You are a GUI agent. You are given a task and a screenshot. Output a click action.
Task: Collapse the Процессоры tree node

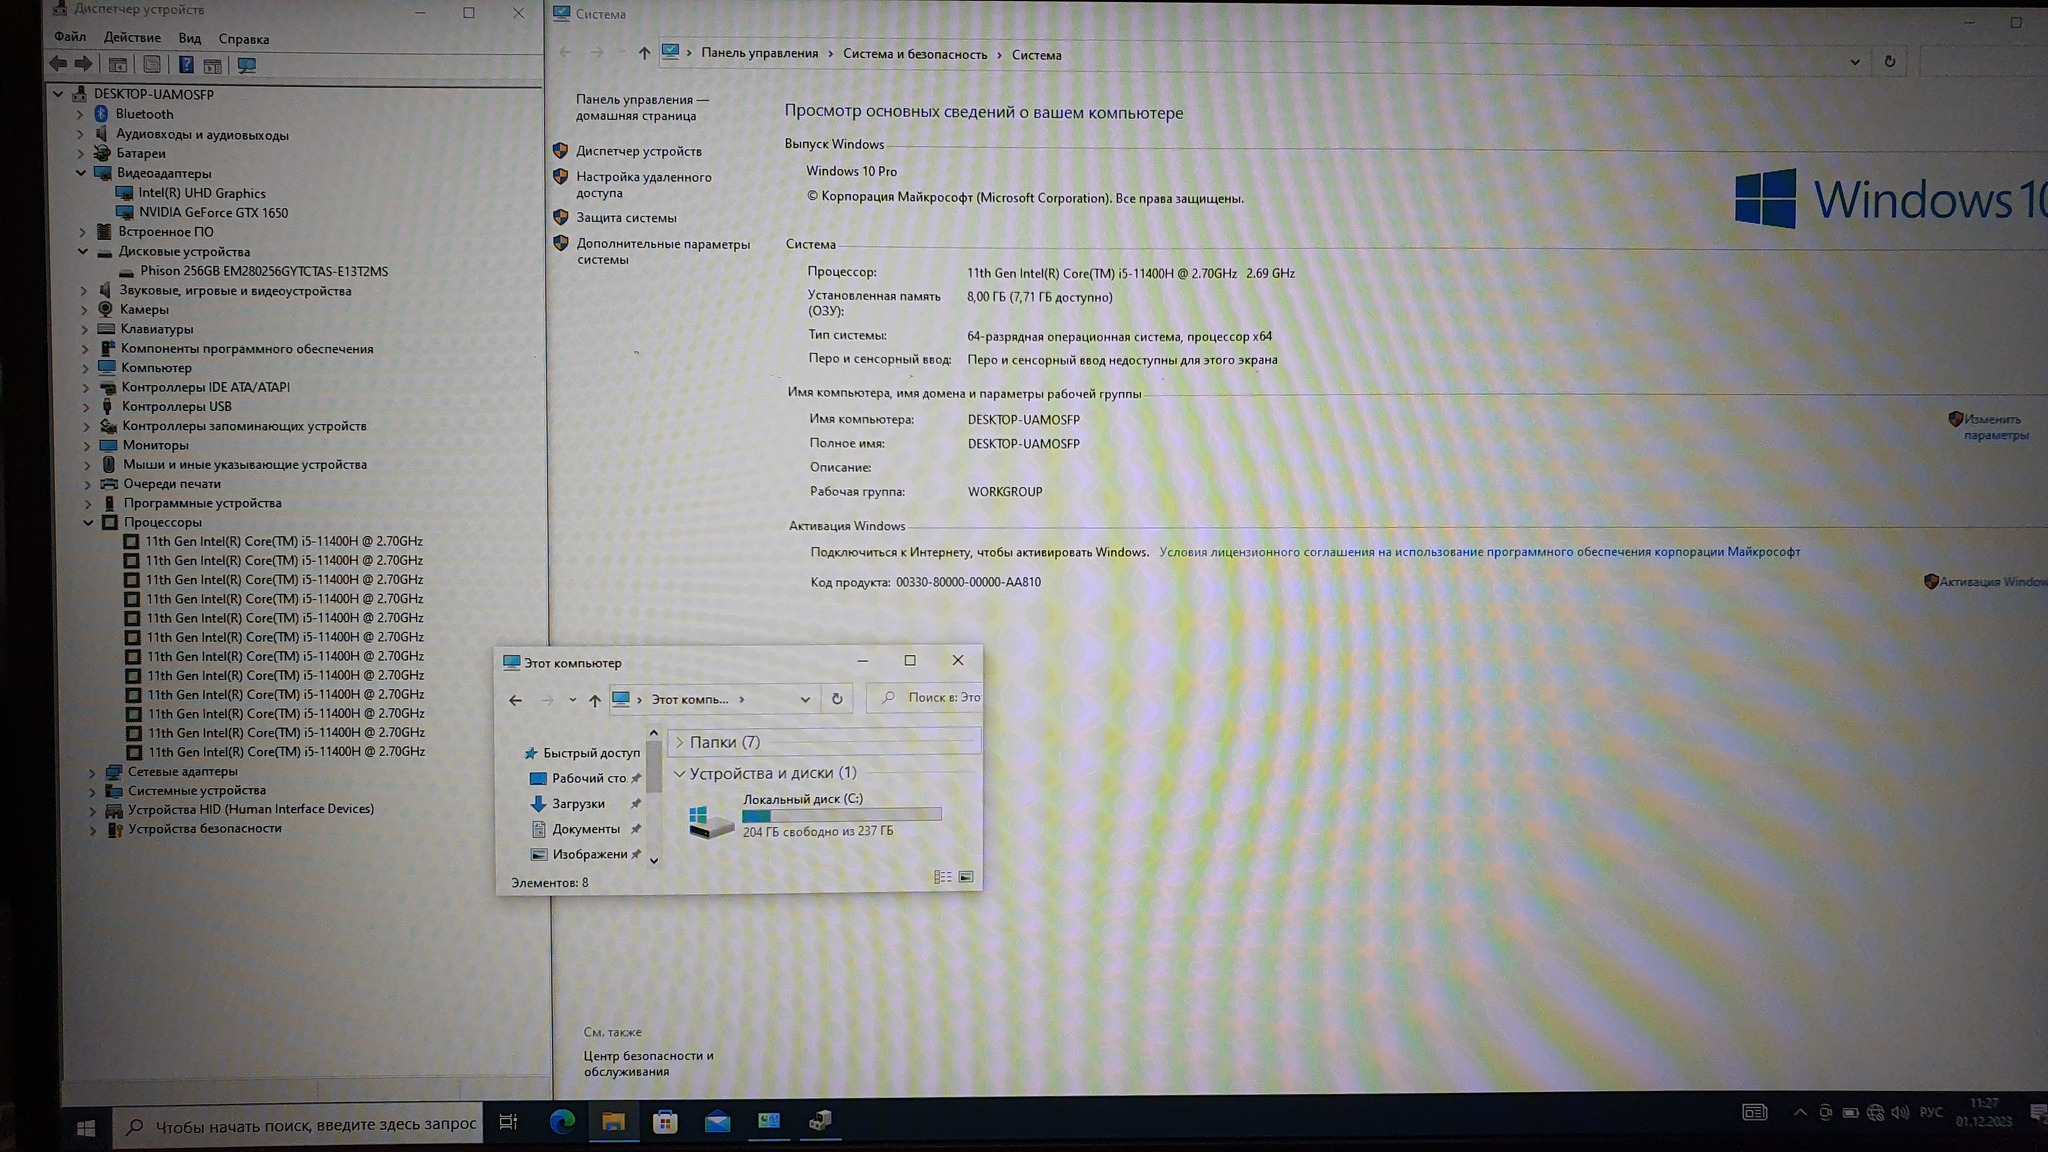(88, 522)
